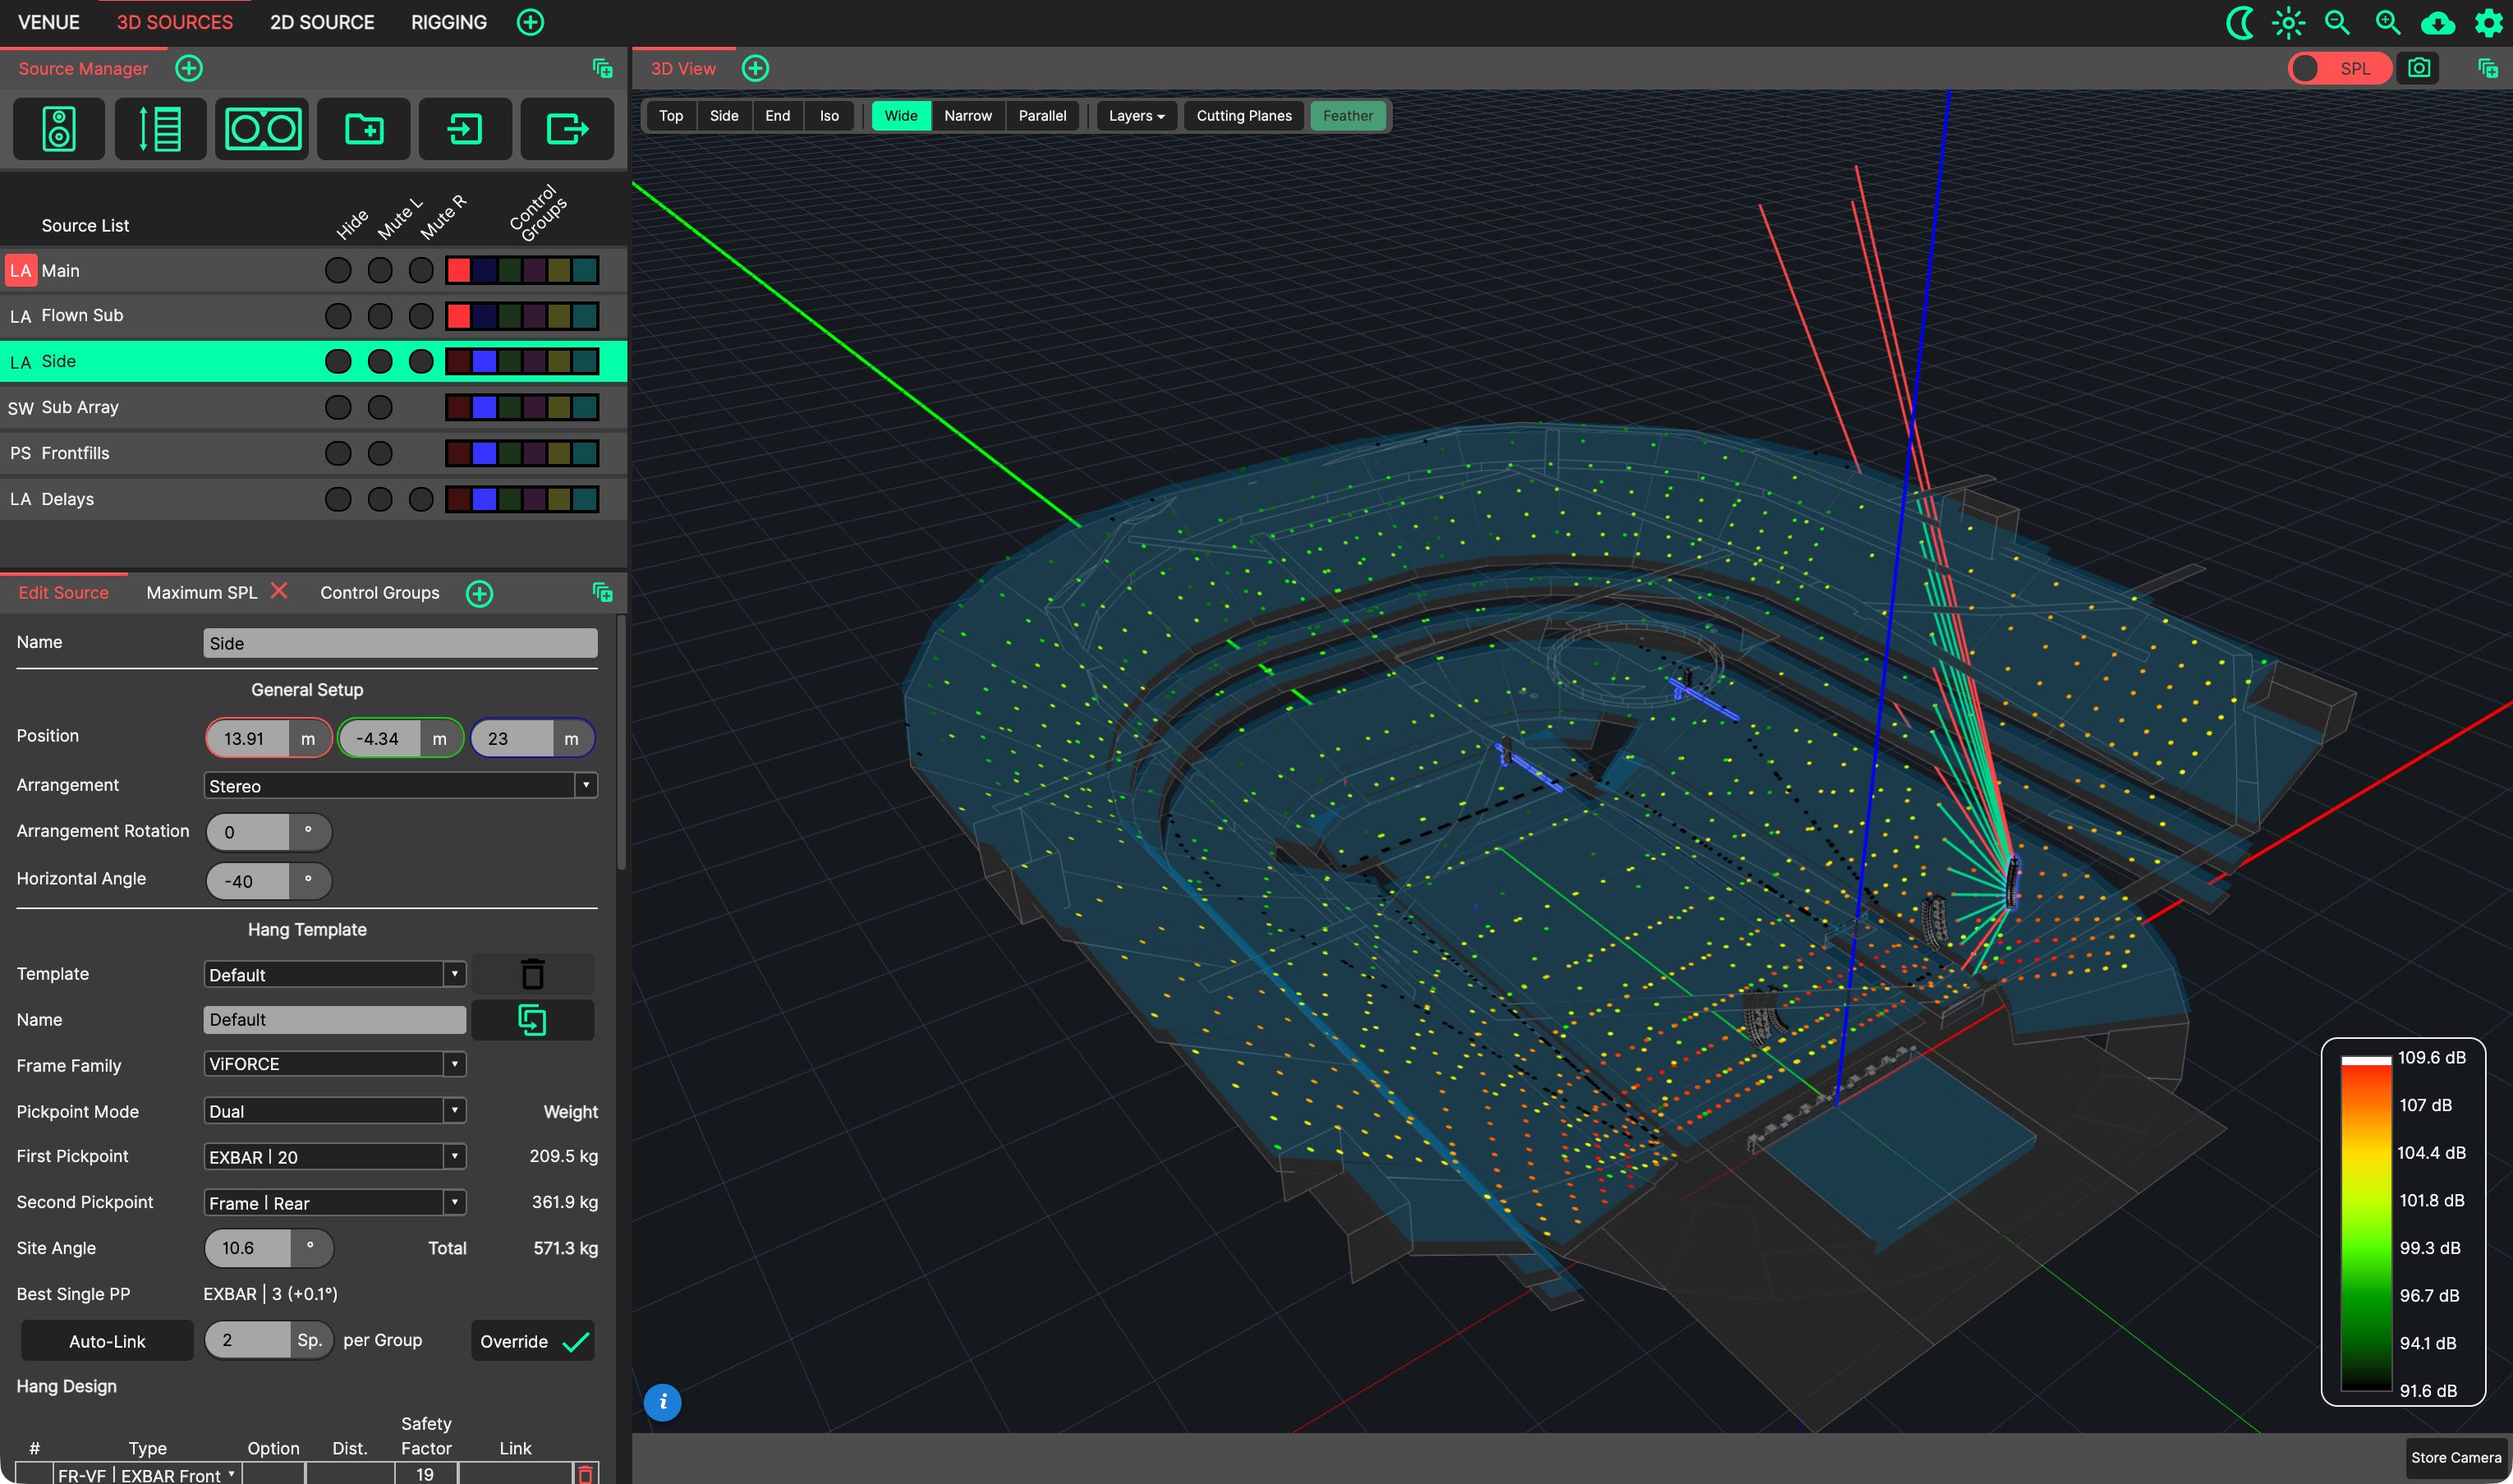Viewport: 2513px width, 1484px height.
Task: Add a subwoofer array source icon
Action: (262, 129)
